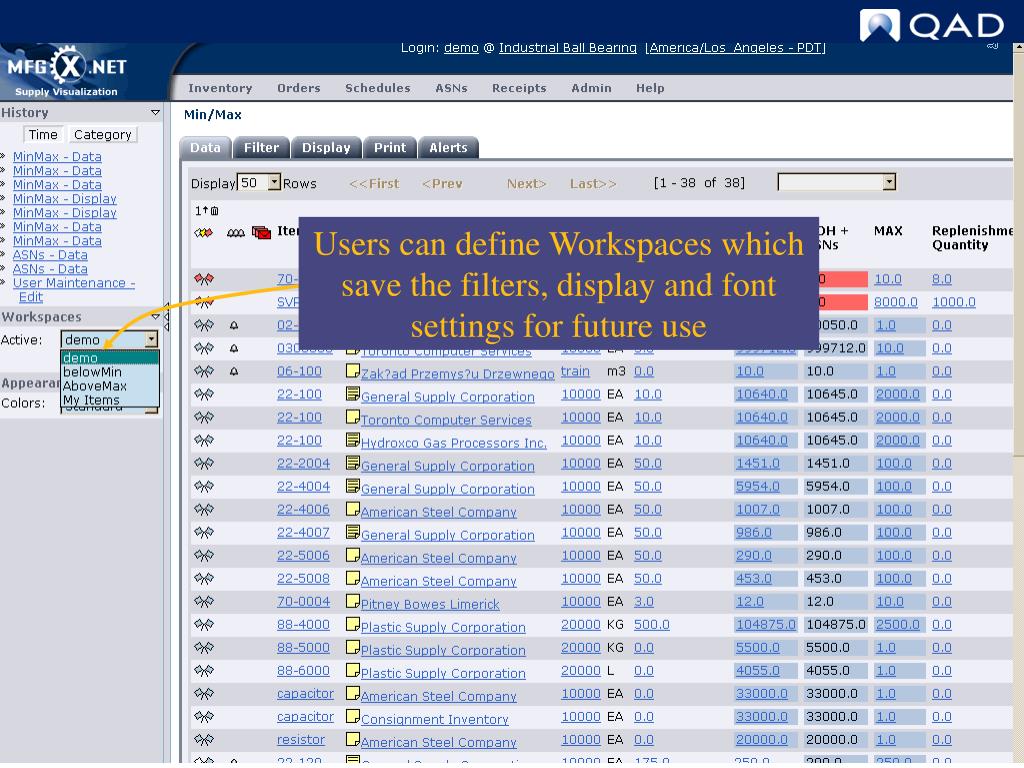The width and height of the screenshot is (1024, 768).
Task: Click the QAD logo
Action: point(932,25)
